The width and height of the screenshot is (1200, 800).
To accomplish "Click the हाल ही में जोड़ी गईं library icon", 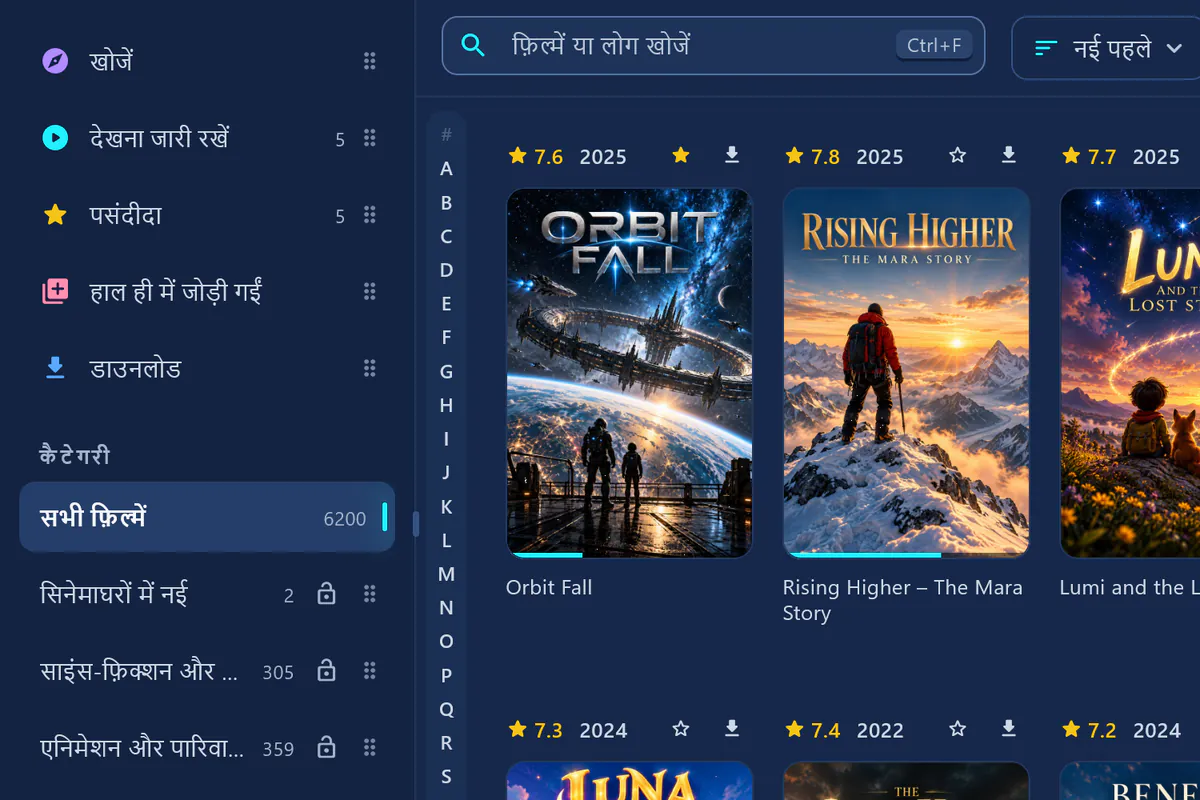I will tap(55, 292).
